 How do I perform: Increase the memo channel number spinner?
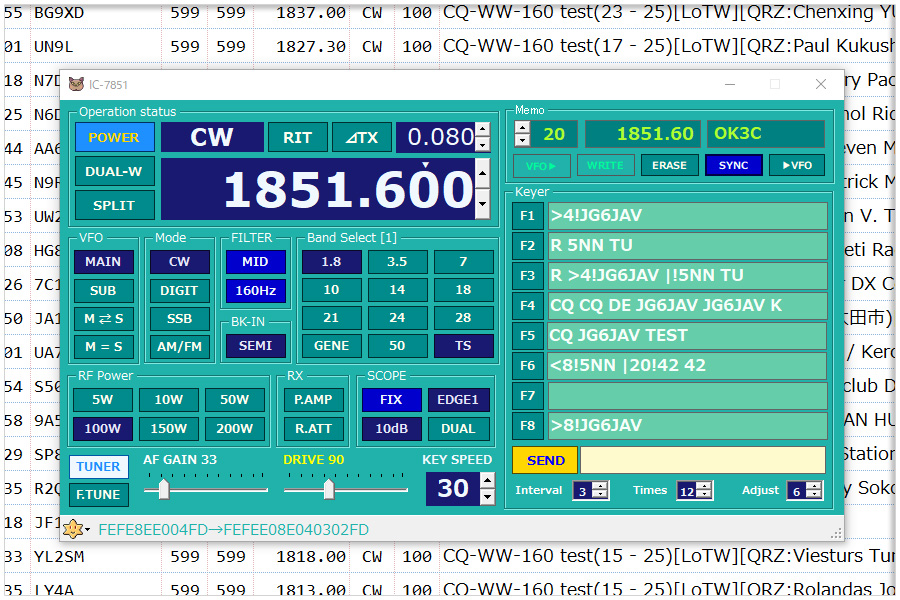tap(522, 127)
